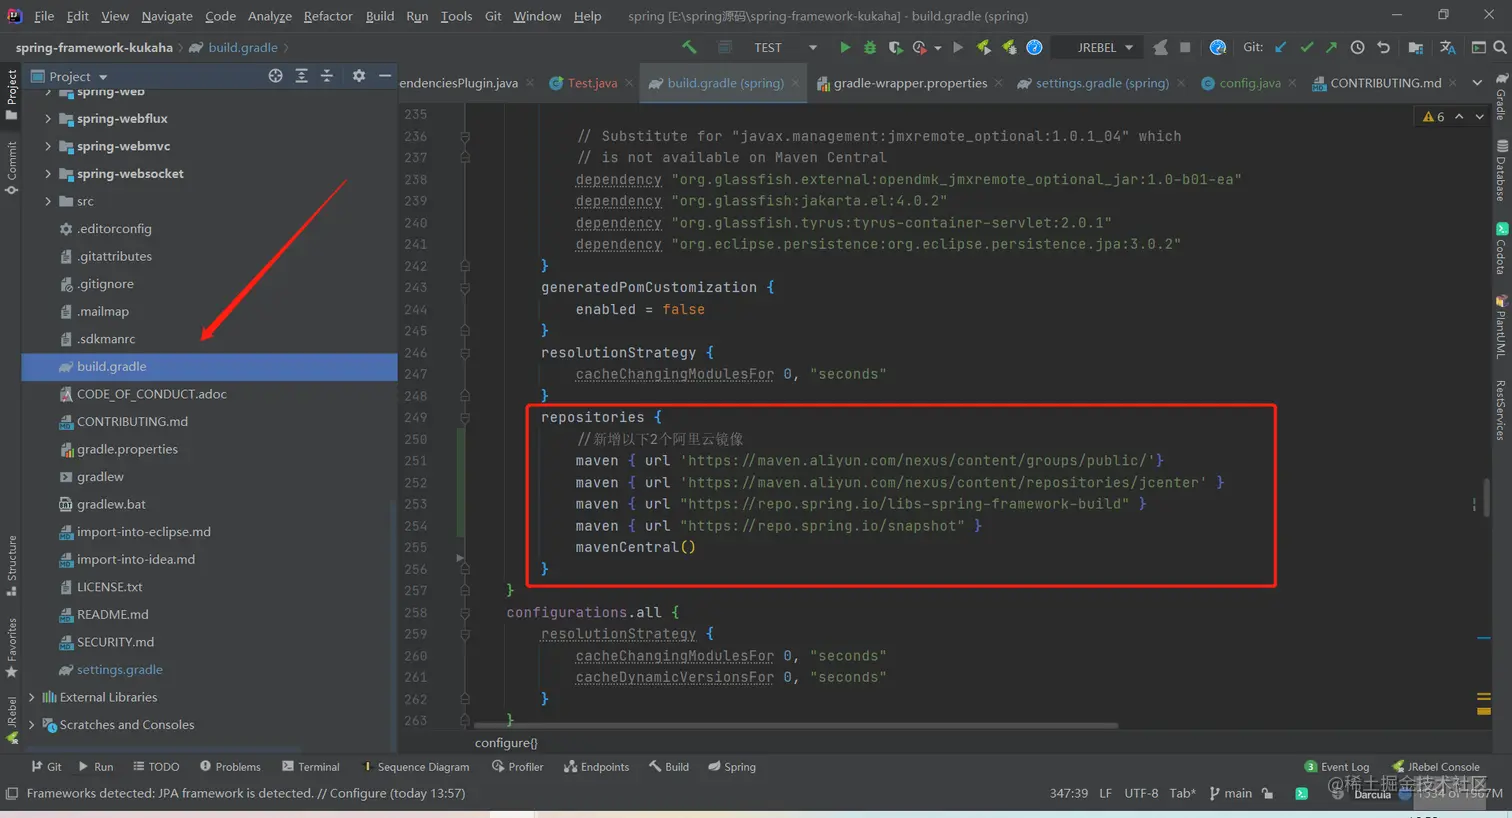Click the green Run button in toolbar
This screenshot has width=1512, height=818.
pyautogui.click(x=845, y=47)
